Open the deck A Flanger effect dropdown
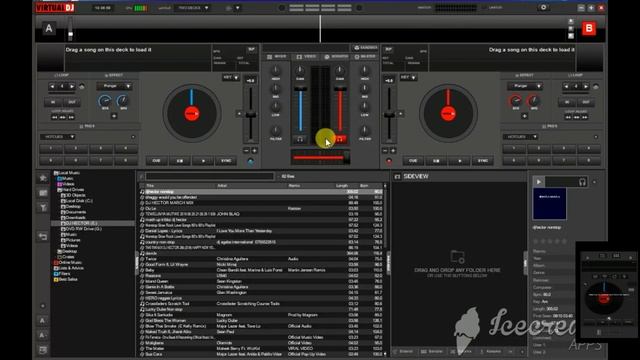Screen dimensions: 640x360 pos(114,87)
